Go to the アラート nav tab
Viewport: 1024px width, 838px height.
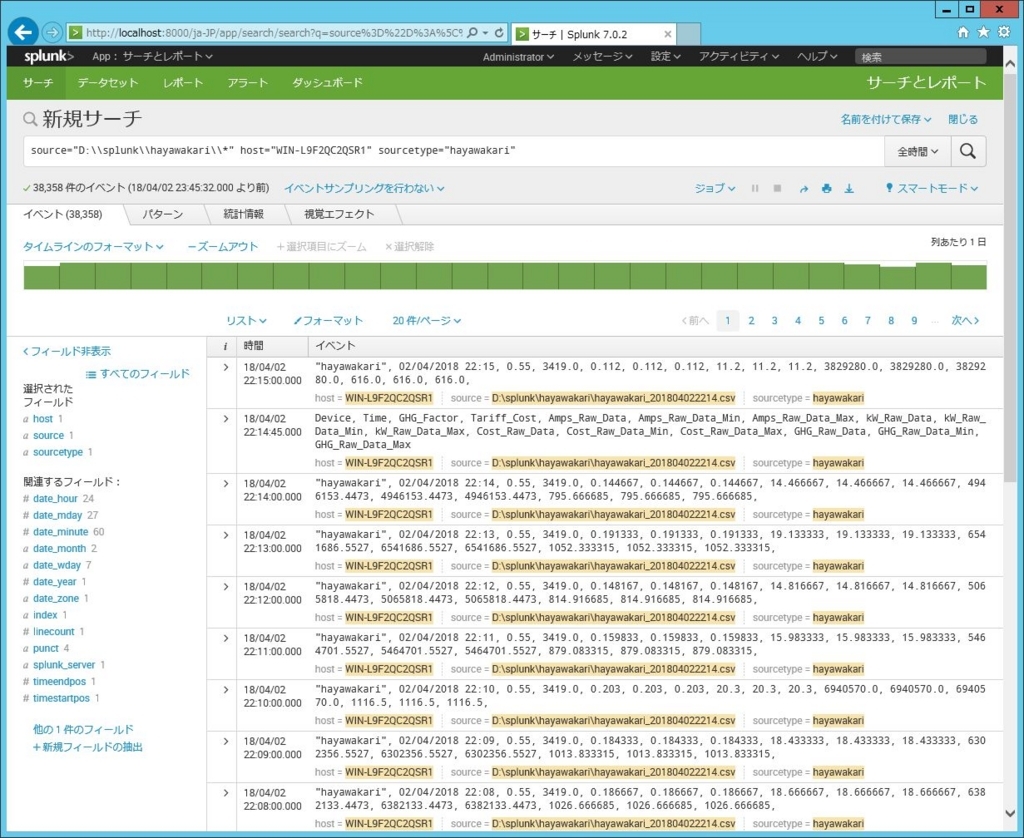click(x=248, y=83)
